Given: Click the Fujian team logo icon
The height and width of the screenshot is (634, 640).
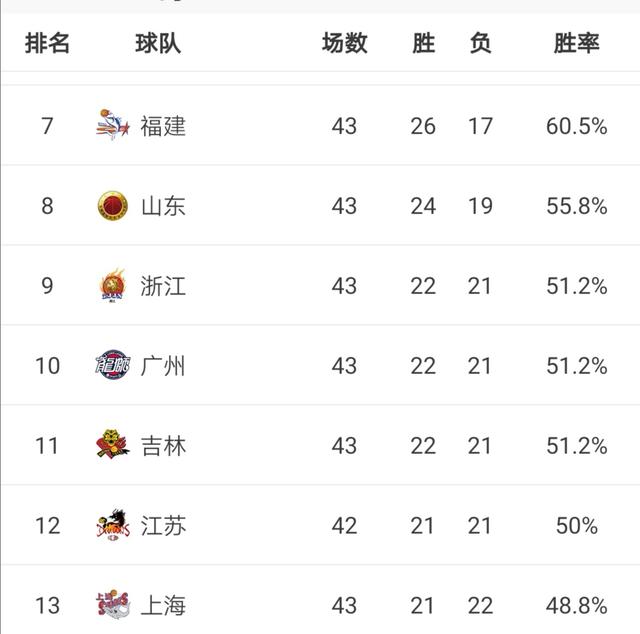Looking at the screenshot, I should (x=113, y=125).
